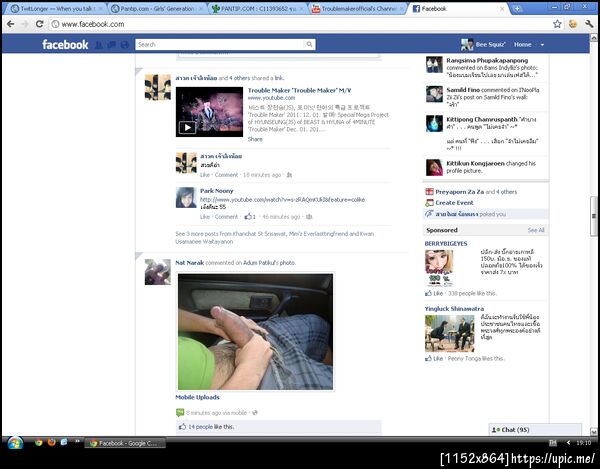
Task: Open the friend requests icon
Action: 98,45
